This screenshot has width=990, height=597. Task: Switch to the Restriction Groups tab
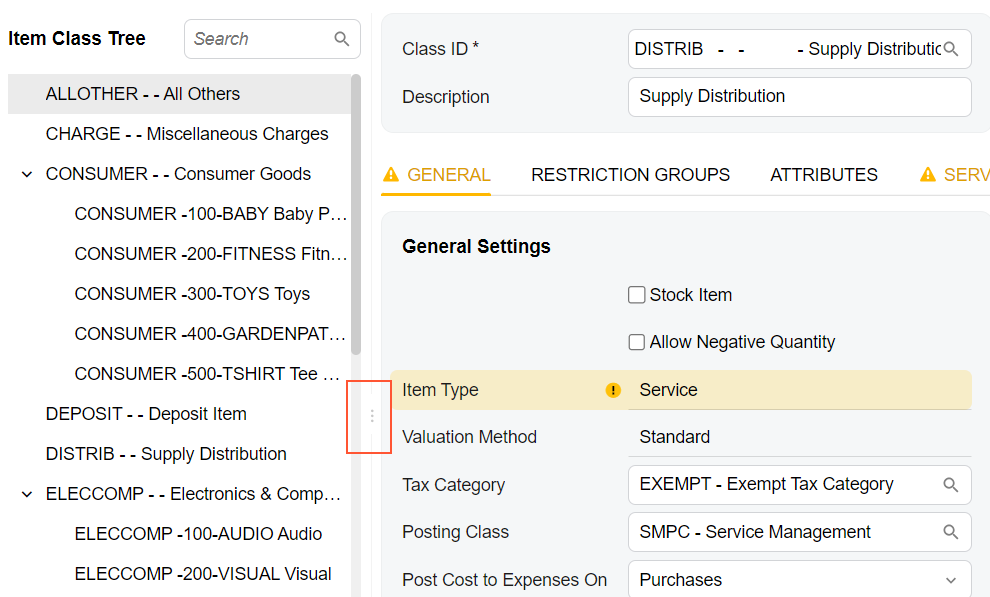630,175
